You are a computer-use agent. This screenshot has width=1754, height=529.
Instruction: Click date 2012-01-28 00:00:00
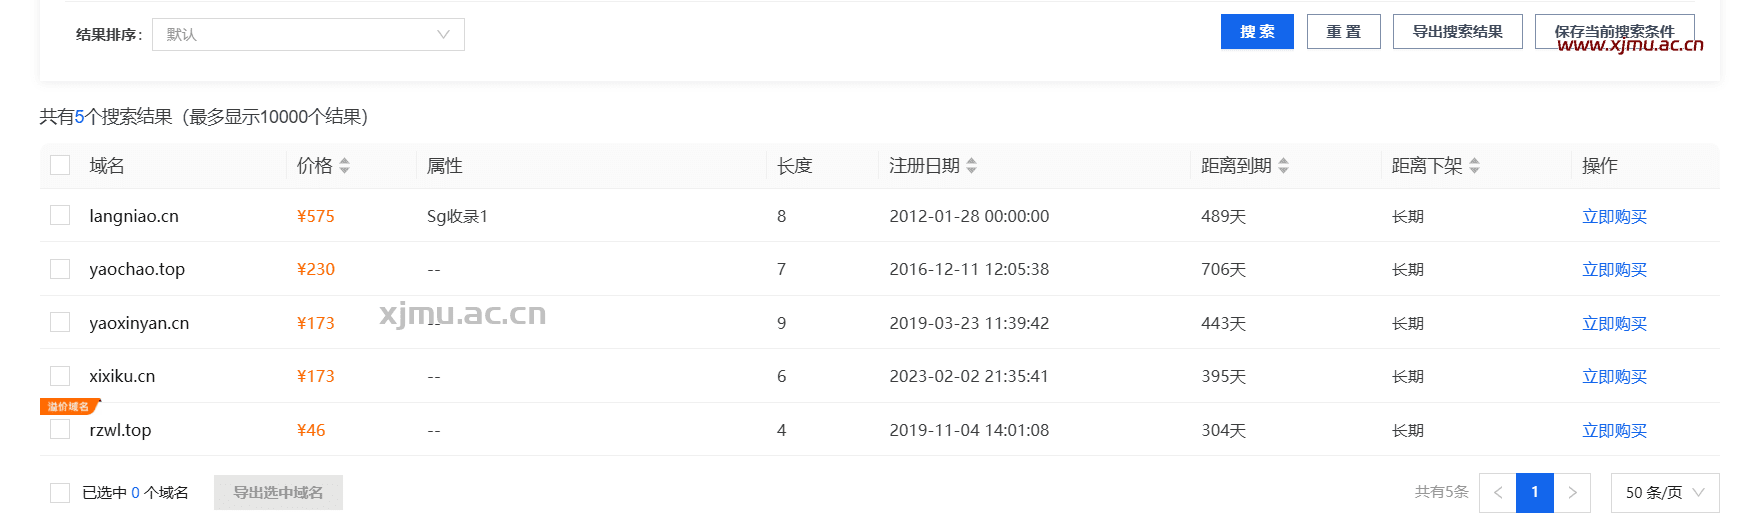(x=969, y=216)
